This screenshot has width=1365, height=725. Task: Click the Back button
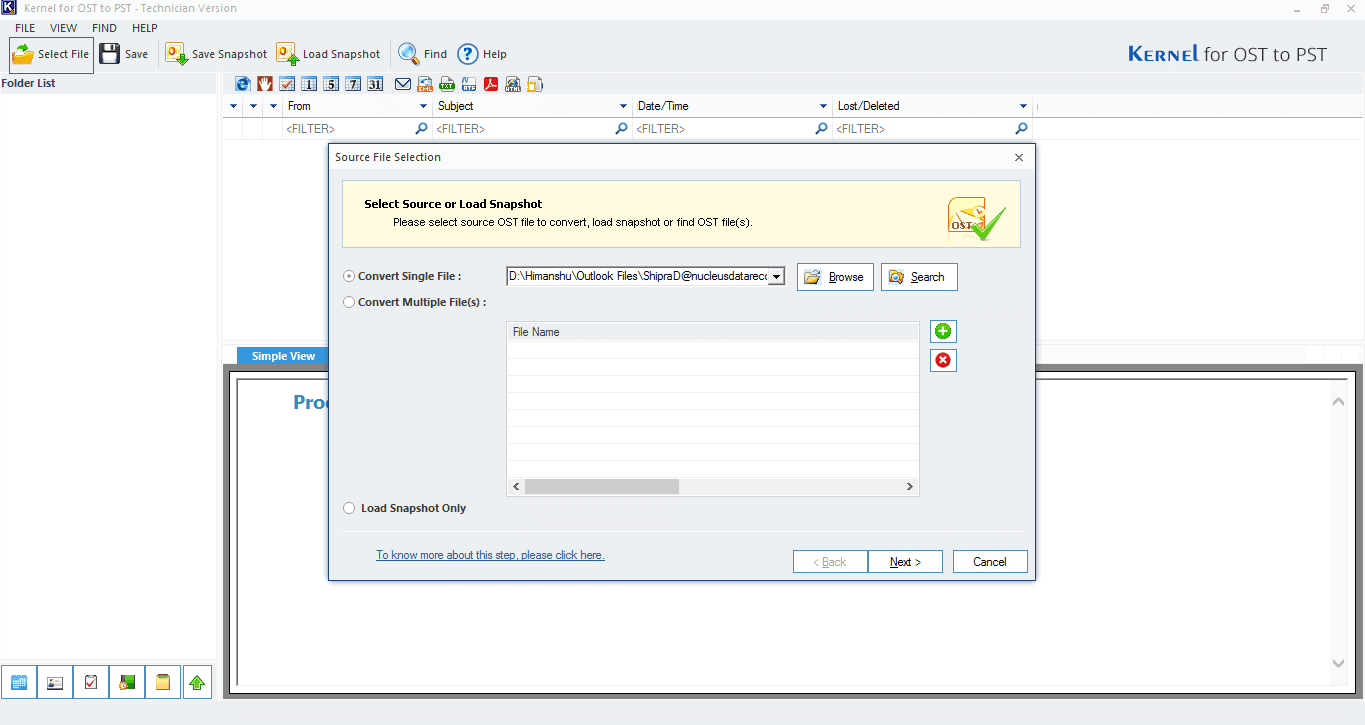(x=830, y=562)
